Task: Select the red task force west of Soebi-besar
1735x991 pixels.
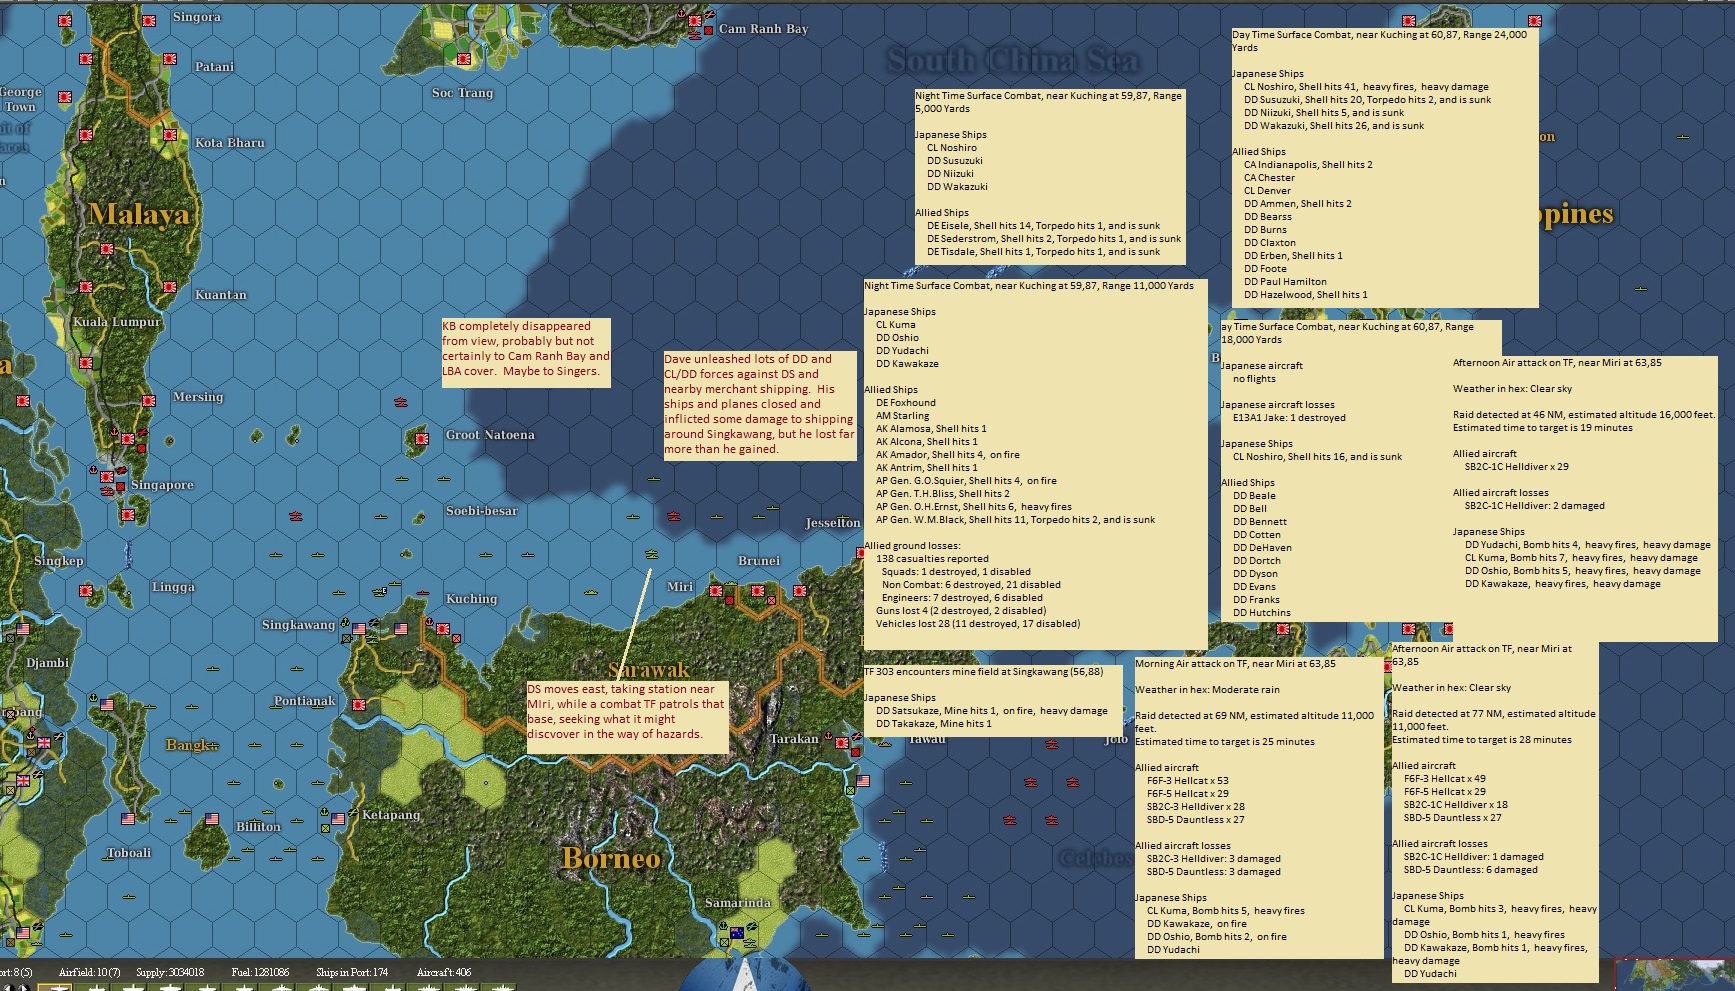Action: (296, 516)
